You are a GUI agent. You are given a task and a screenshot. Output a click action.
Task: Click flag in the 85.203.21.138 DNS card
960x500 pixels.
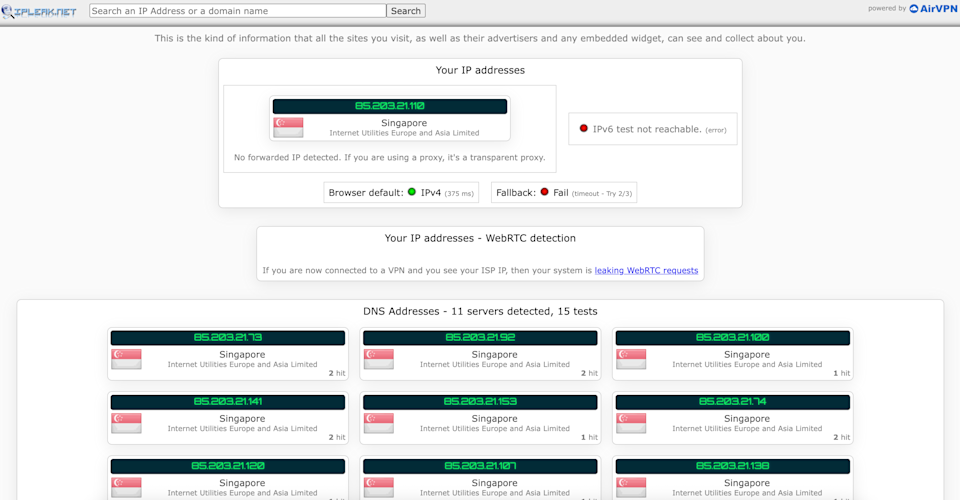[631, 487]
